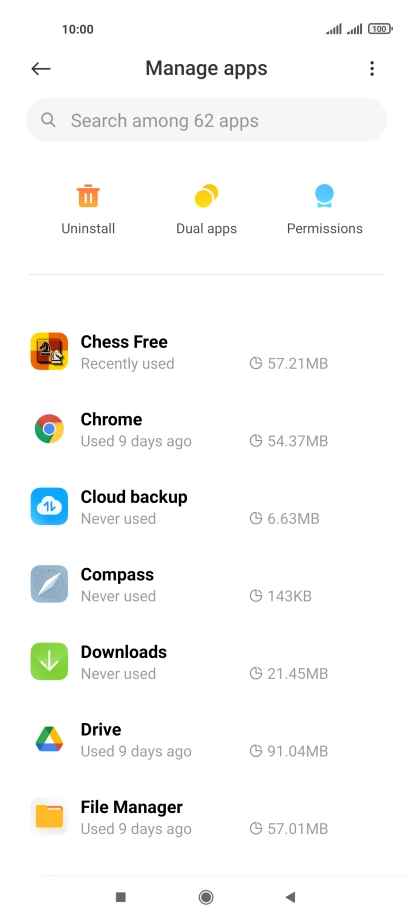Open the Cloud backup app icon

(x=49, y=506)
